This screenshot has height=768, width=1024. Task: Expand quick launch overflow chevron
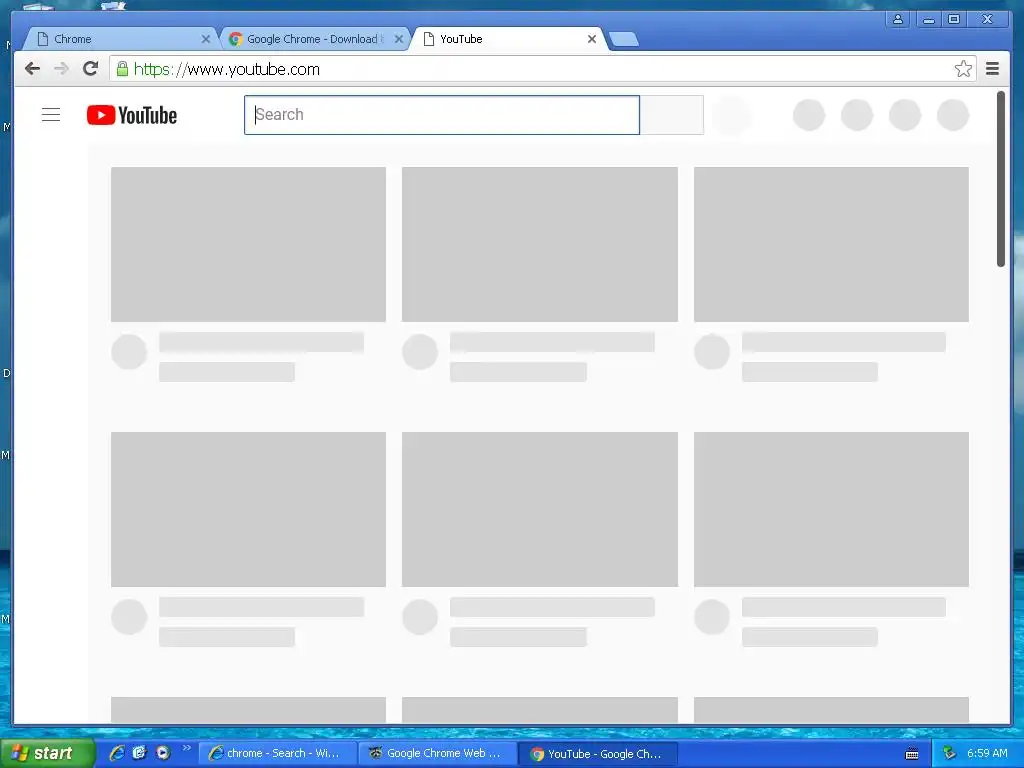pyautogui.click(x=187, y=748)
